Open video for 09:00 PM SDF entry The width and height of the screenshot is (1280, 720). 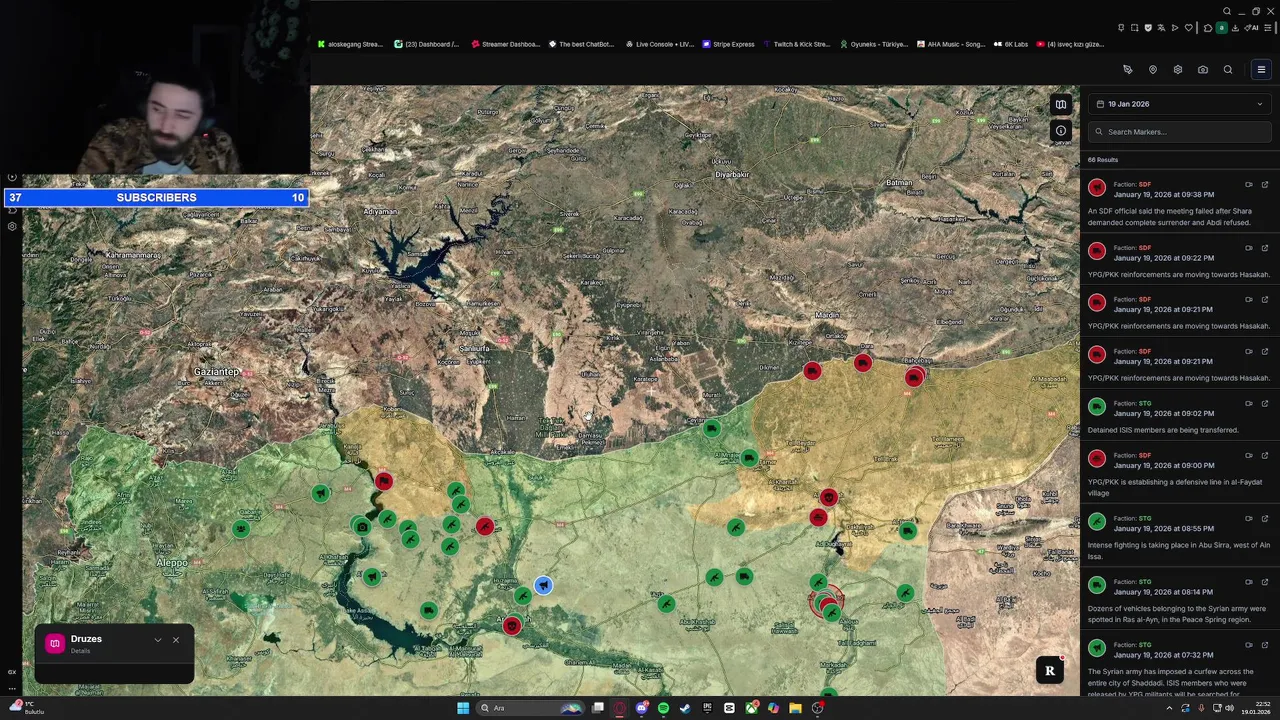coord(1248,455)
